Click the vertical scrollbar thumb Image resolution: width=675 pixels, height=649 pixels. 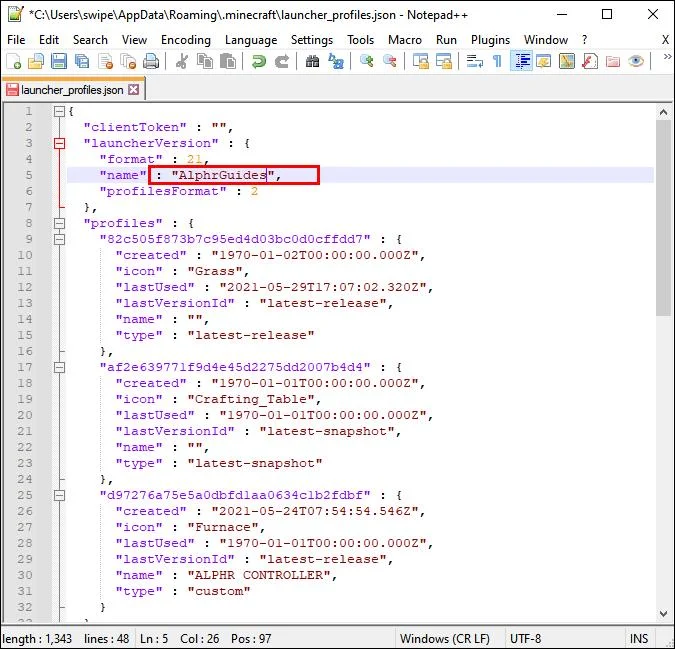point(663,218)
